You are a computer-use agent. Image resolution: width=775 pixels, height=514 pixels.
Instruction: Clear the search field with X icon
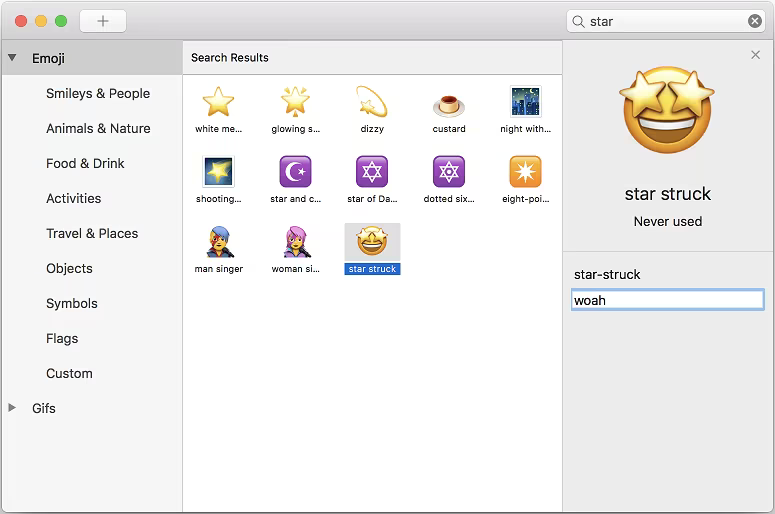[754, 21]
